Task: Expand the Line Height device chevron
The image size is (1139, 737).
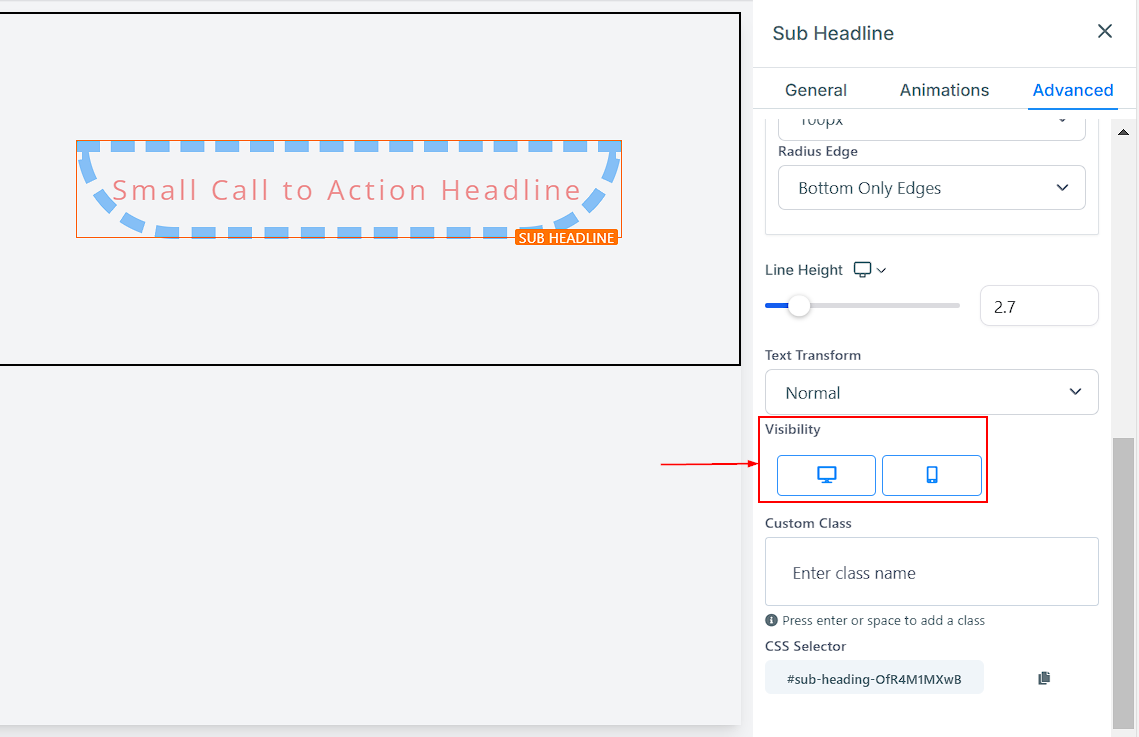Action: (x=881, y=270)
